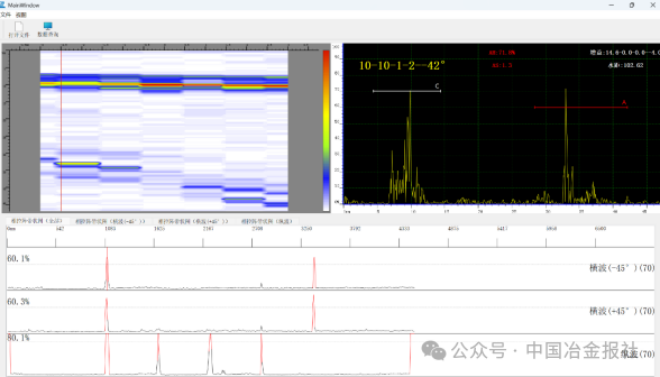The height and width of the screenshot is (377, 660).
Task: Open the 视图 menu
Action: [21, 15]
